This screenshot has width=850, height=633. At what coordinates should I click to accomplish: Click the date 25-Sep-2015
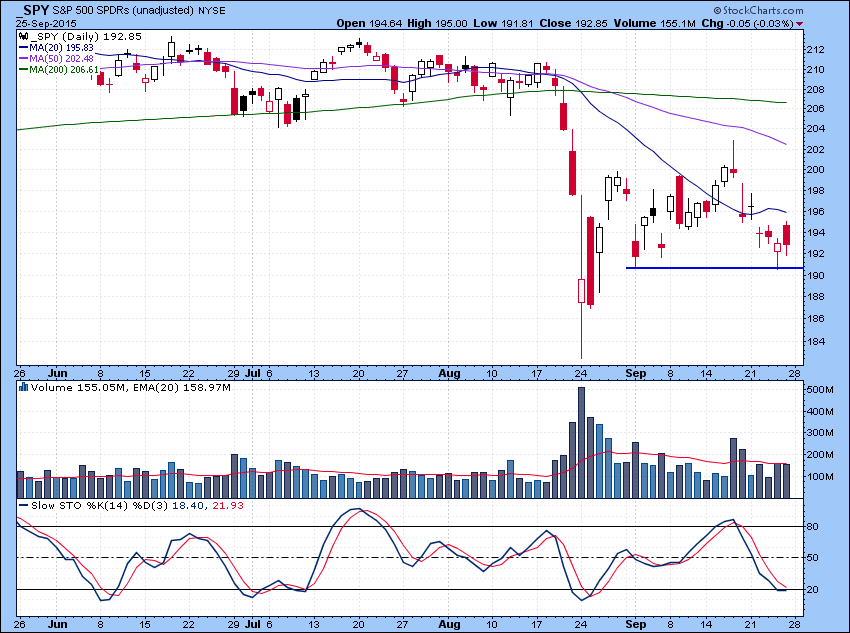point(46,24)
